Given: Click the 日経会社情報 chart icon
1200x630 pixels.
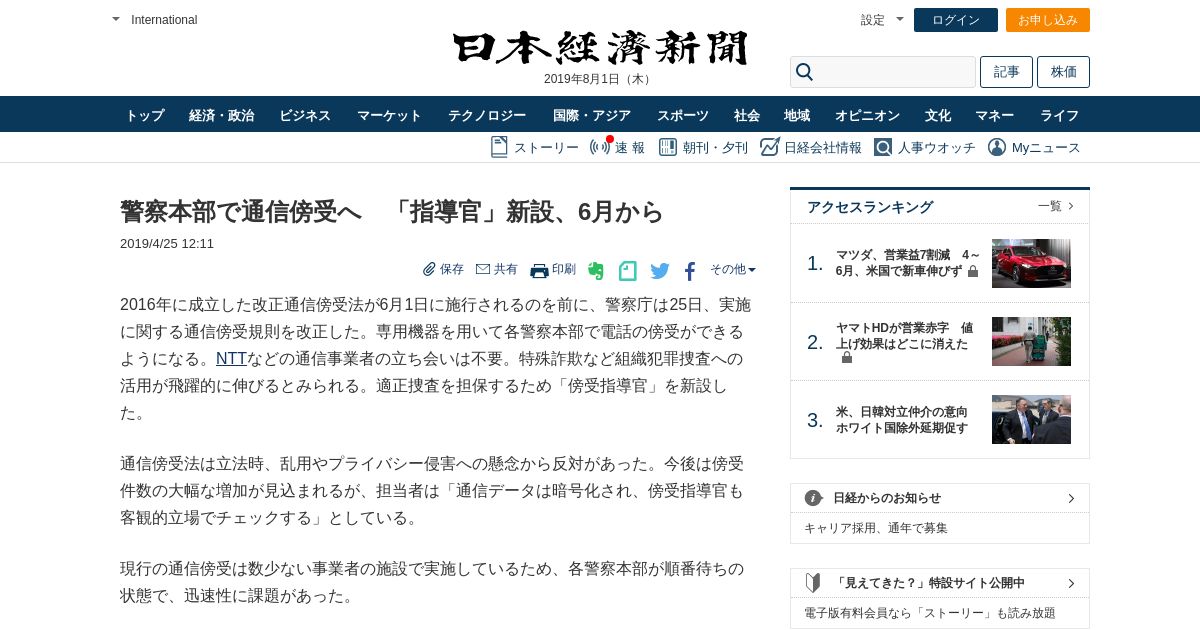Looking at the screenshot, I should (x=770, y=147).
